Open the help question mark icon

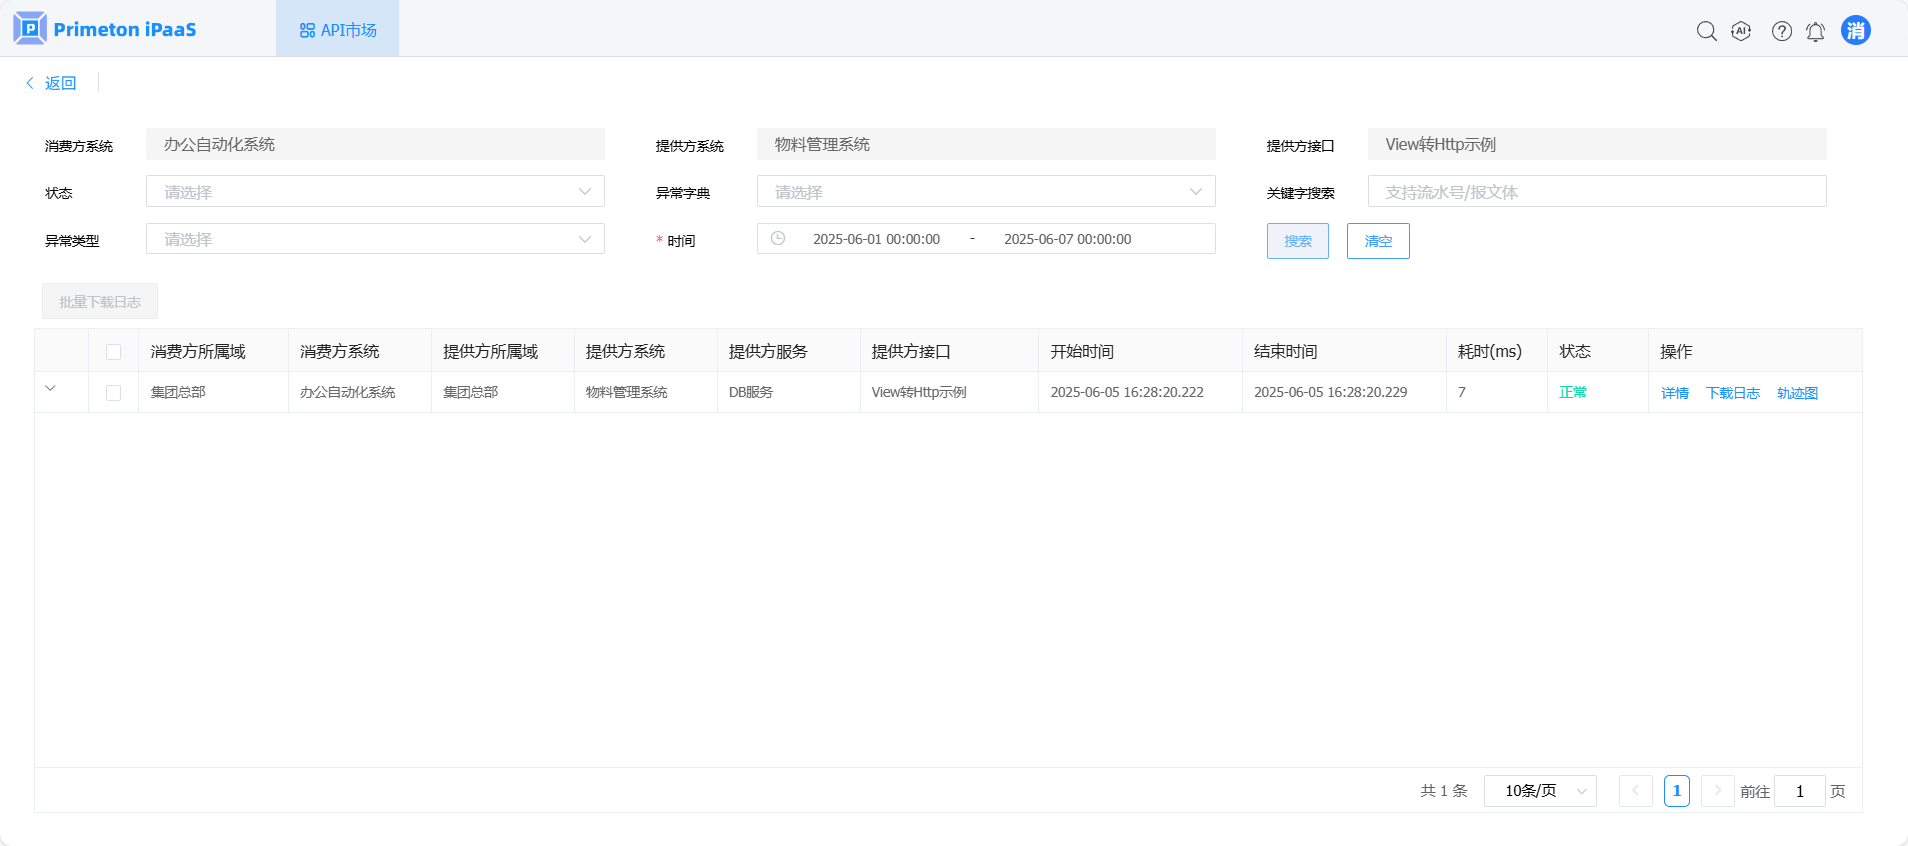(x=1781, y=31)
